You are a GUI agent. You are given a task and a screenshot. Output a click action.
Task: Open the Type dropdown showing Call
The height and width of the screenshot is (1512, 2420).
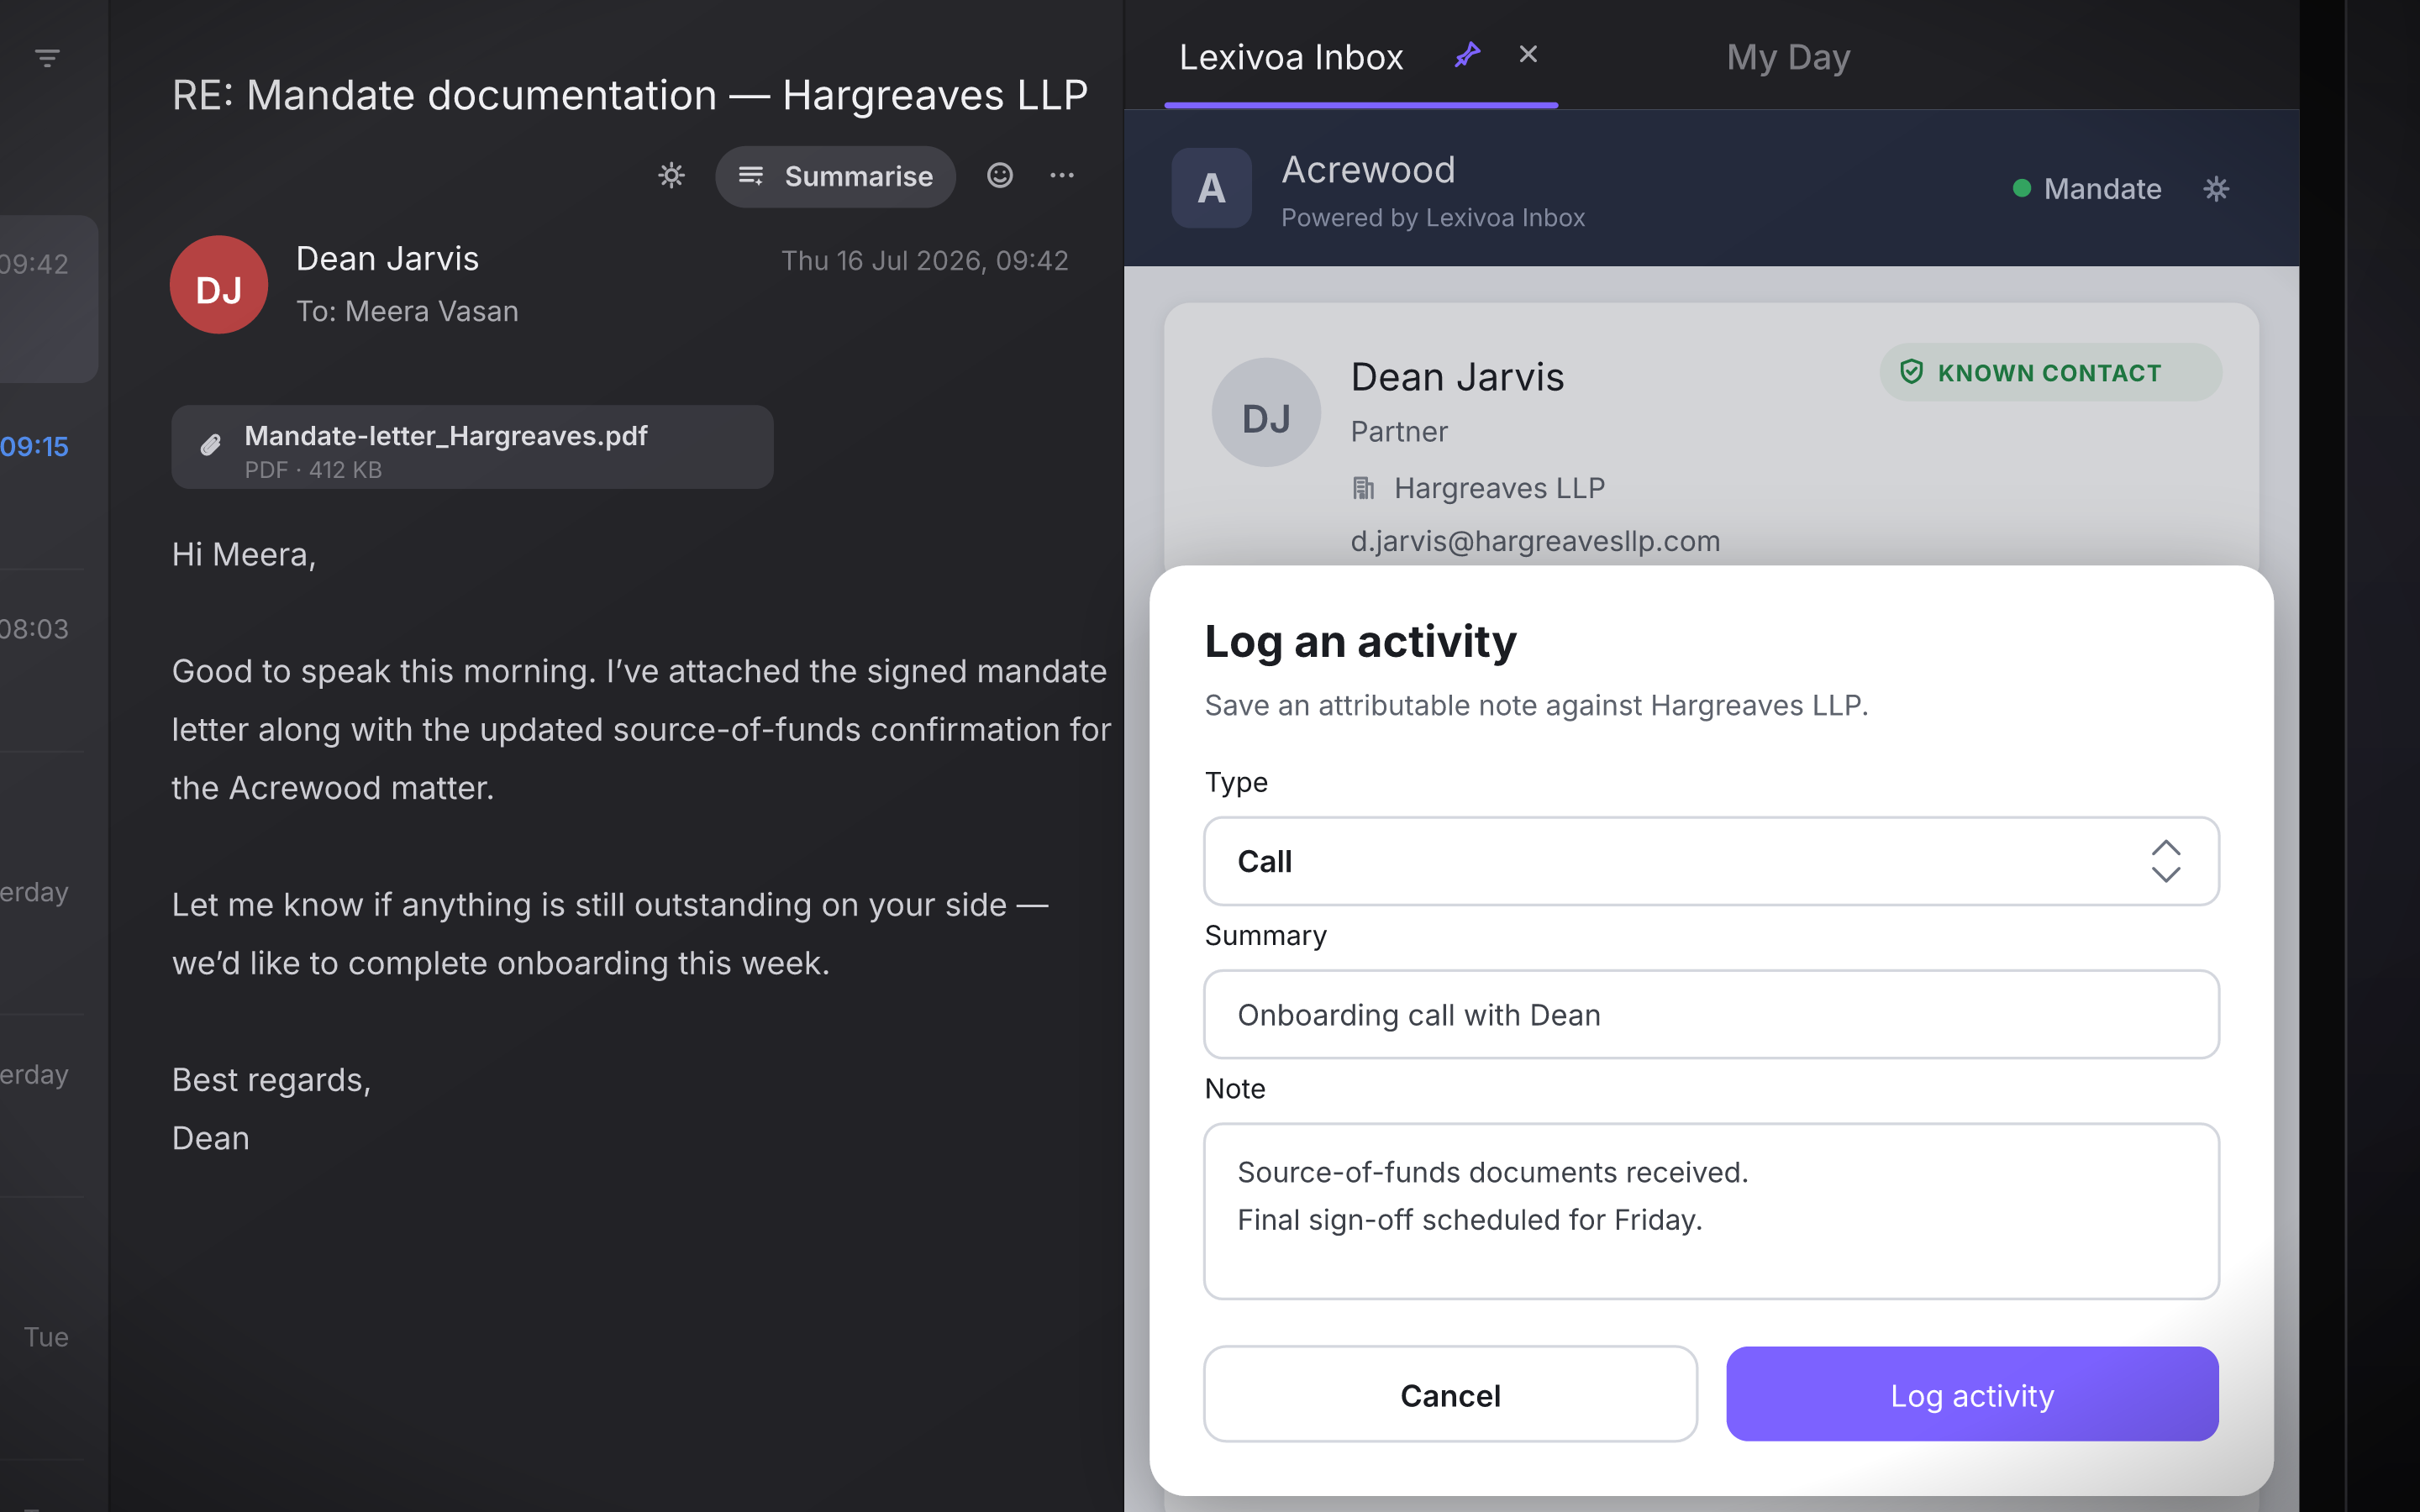click(1711, 861)
